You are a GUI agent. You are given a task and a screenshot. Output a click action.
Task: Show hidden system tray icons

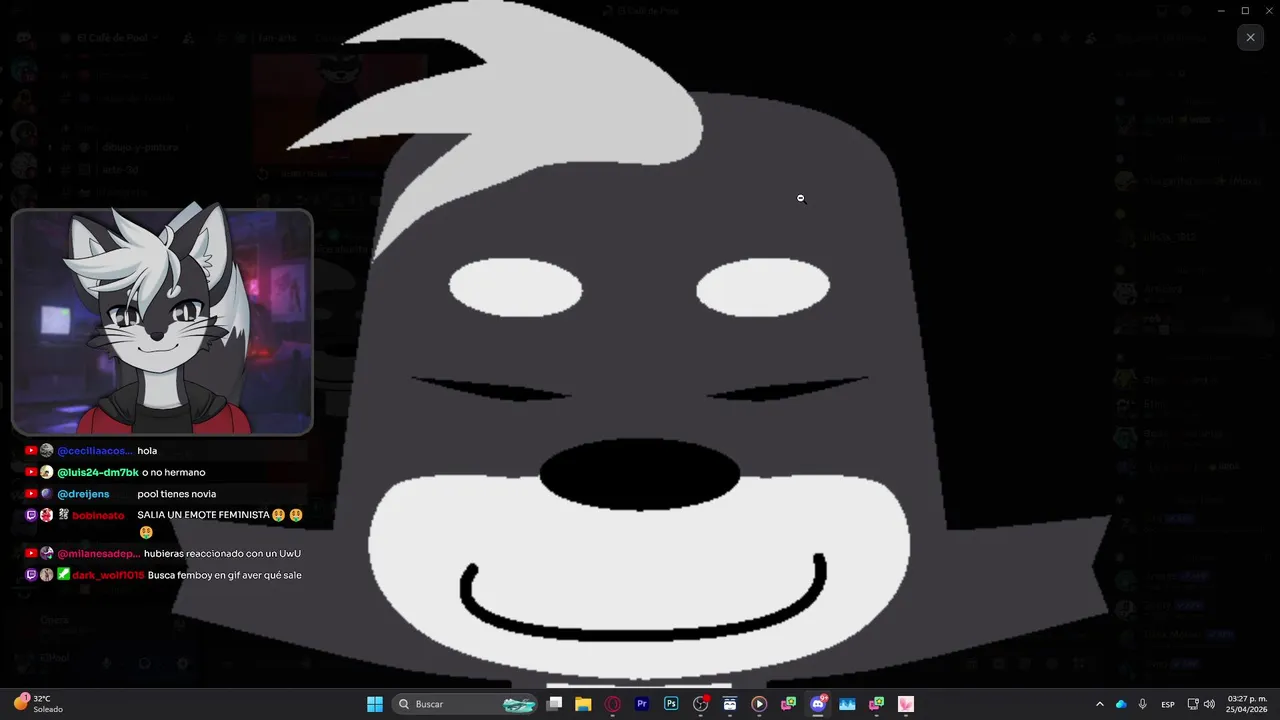click(x=1100, y=704)
